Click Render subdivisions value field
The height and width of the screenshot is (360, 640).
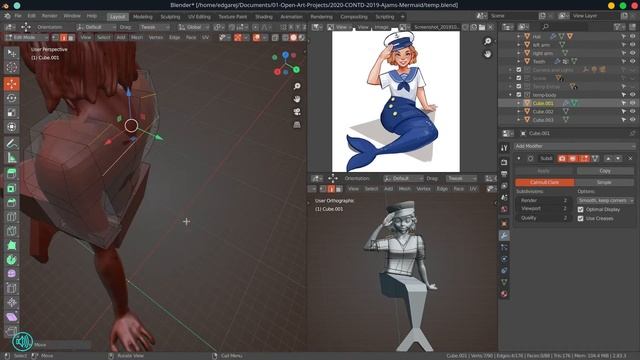(x=544, y=200)
